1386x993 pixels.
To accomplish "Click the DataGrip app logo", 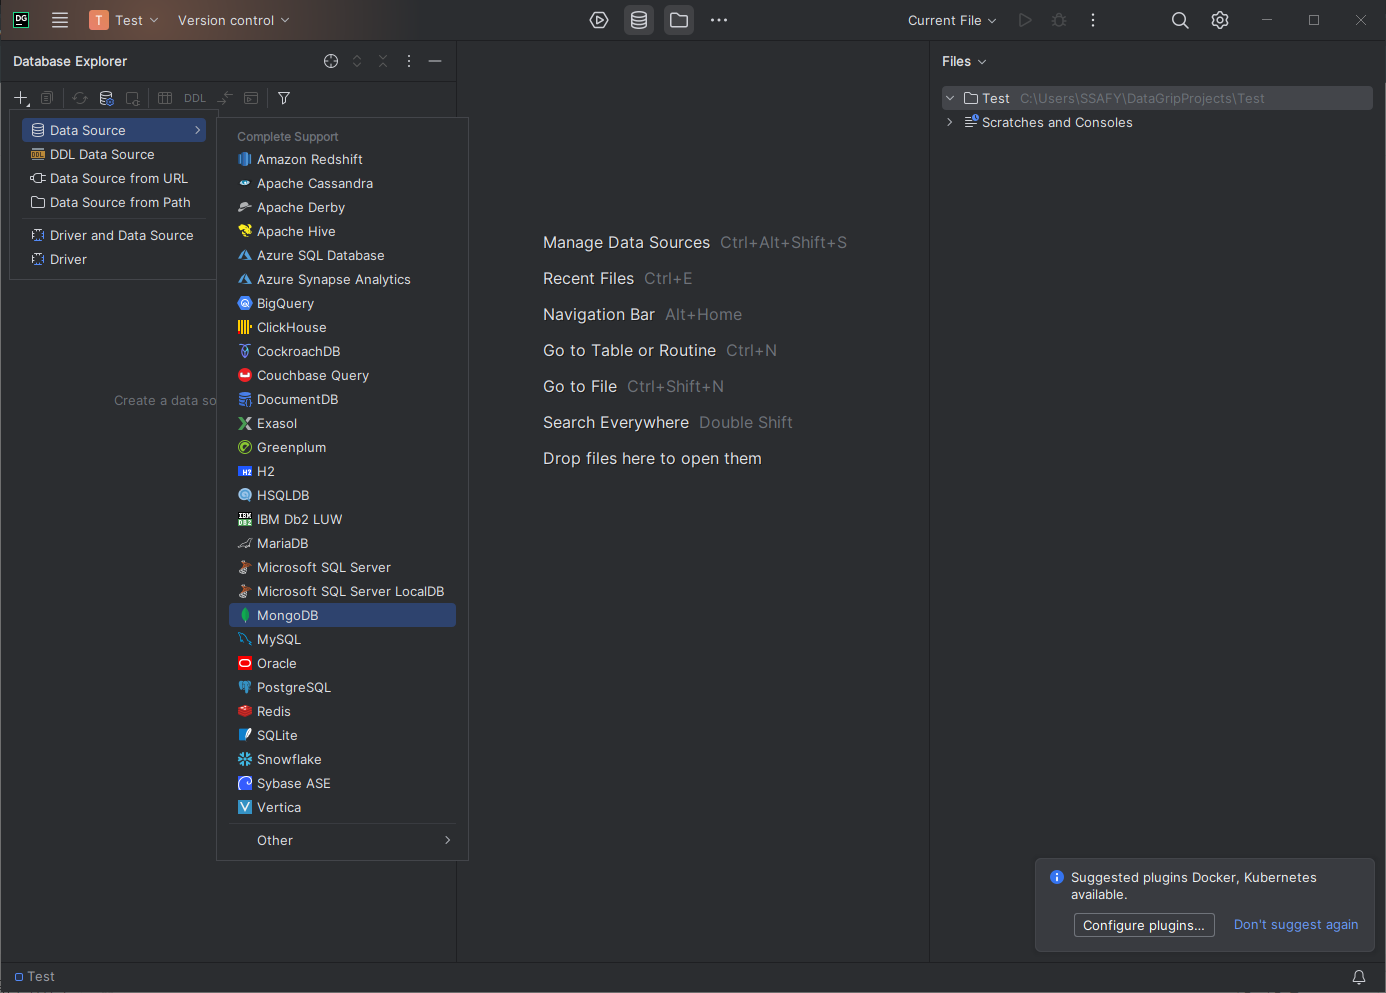I will pyautogui.click(x=21, y=20).
